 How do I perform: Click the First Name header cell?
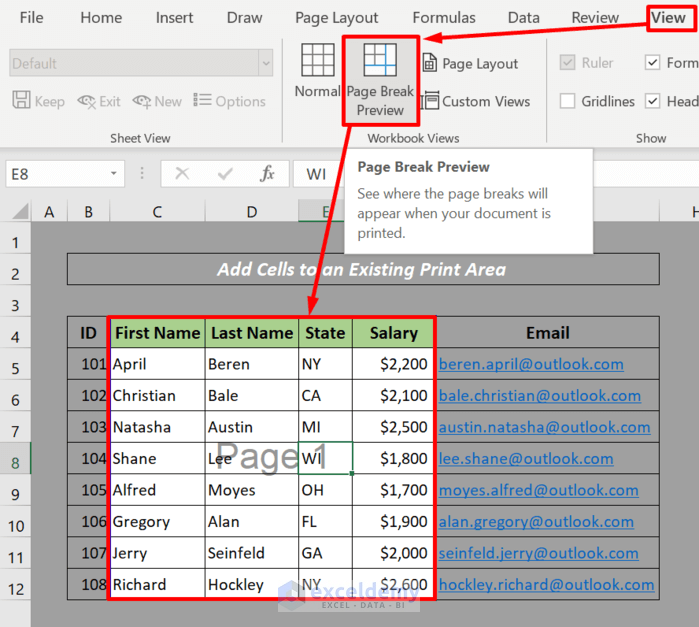pyautogui.click(x=157, y=333)
